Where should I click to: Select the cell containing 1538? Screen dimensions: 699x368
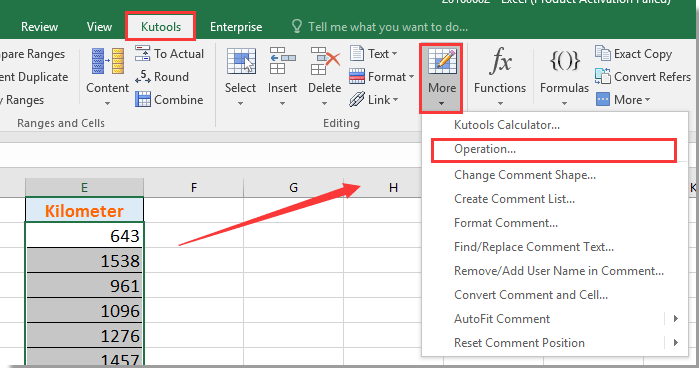coord(84,260)
